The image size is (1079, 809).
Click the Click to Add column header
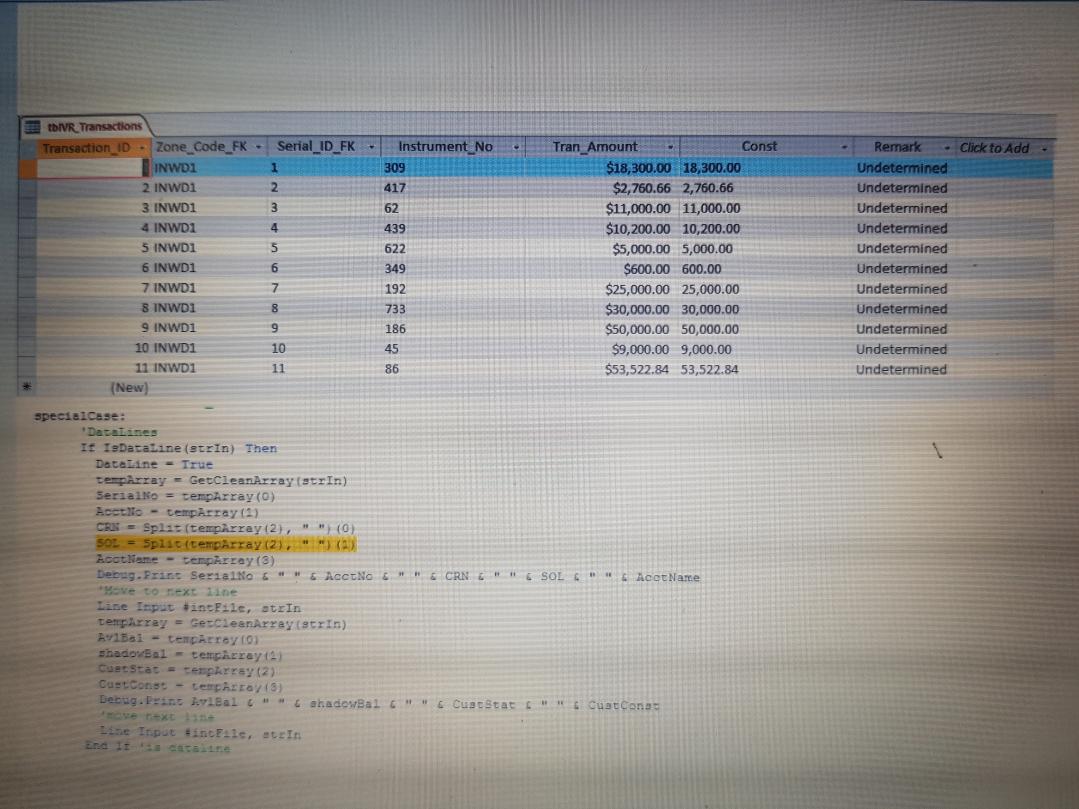tap(1004, 148)
